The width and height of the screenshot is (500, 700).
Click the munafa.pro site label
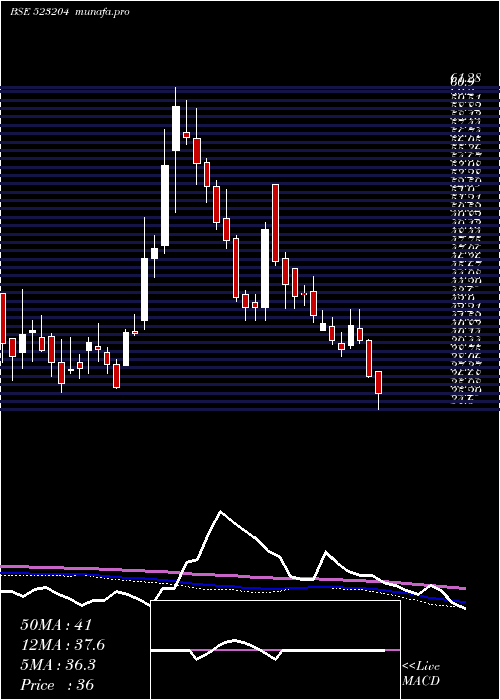tap(102, 12)
